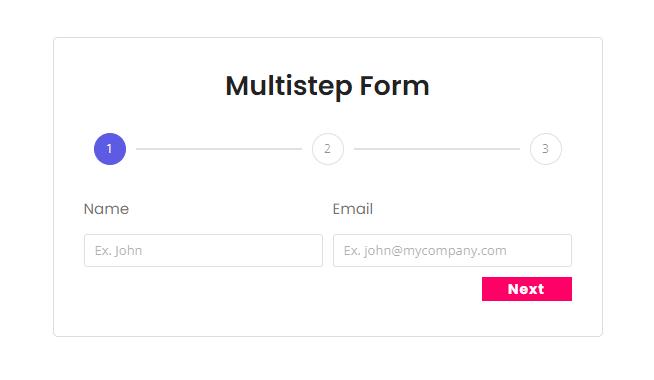The height and width of the screenshot is (380, 654).
Task: Click the number 1 inside purple circle
Action: pyautogui.click(x=109, y=149)
